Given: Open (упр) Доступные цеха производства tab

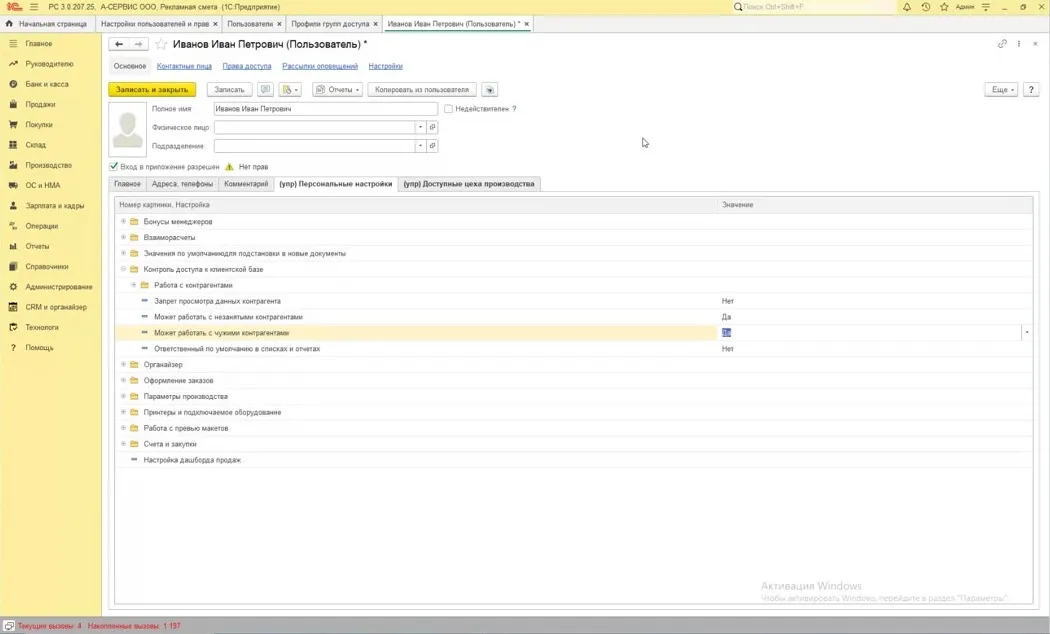Looking at the screenshot, I should tap(469, 184).
